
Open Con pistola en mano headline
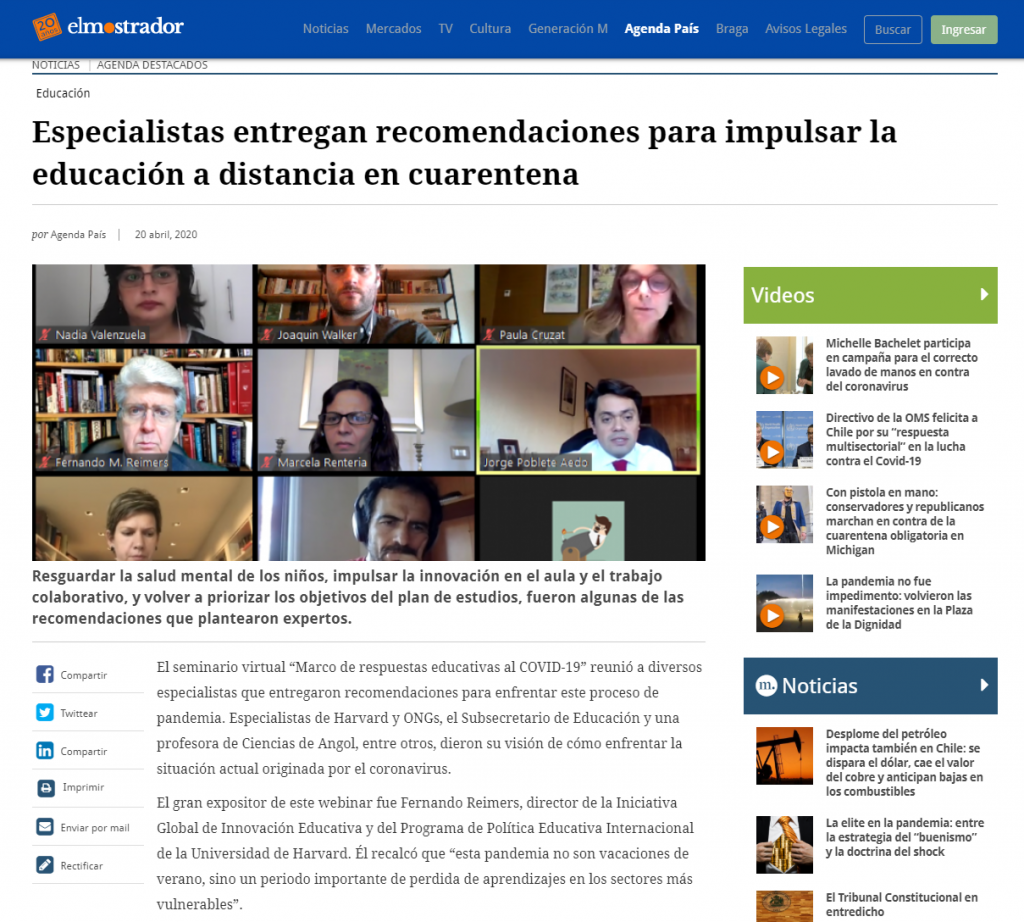click(x=904, y=520)
